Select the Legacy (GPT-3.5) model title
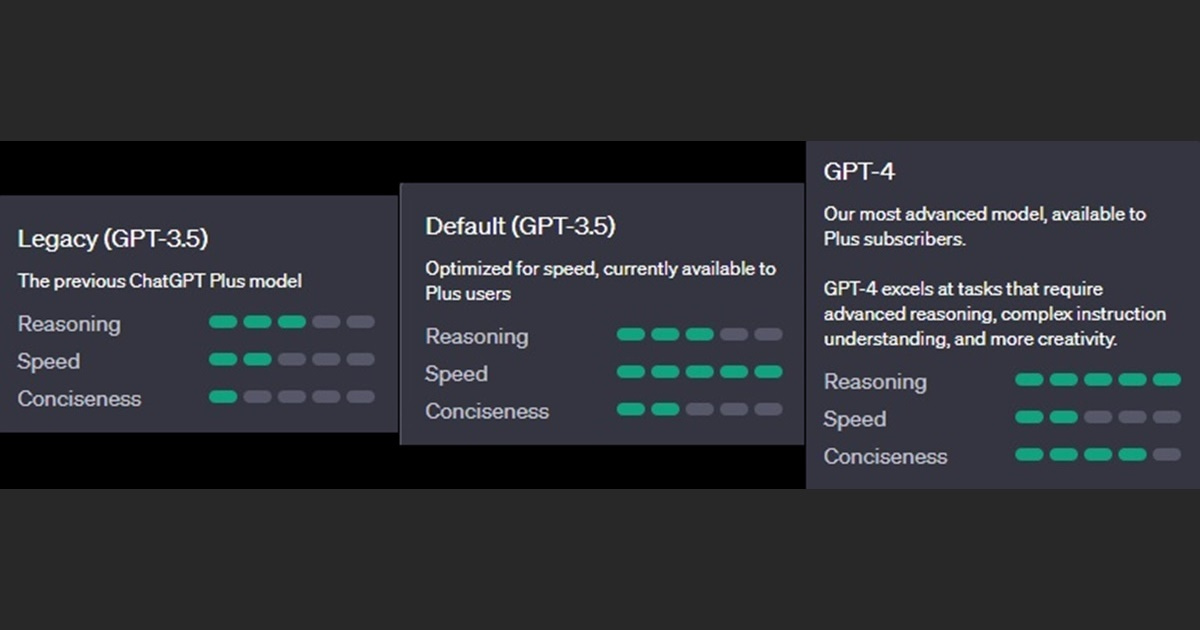The height and width of the screenshot is (630, 1200). pyautogui.click(x=113, y=239)
